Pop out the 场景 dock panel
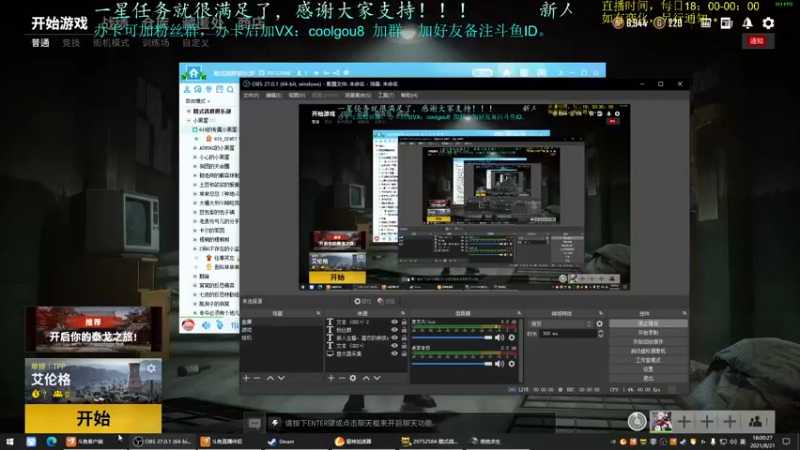800x450 pixels. click(318, 313)
